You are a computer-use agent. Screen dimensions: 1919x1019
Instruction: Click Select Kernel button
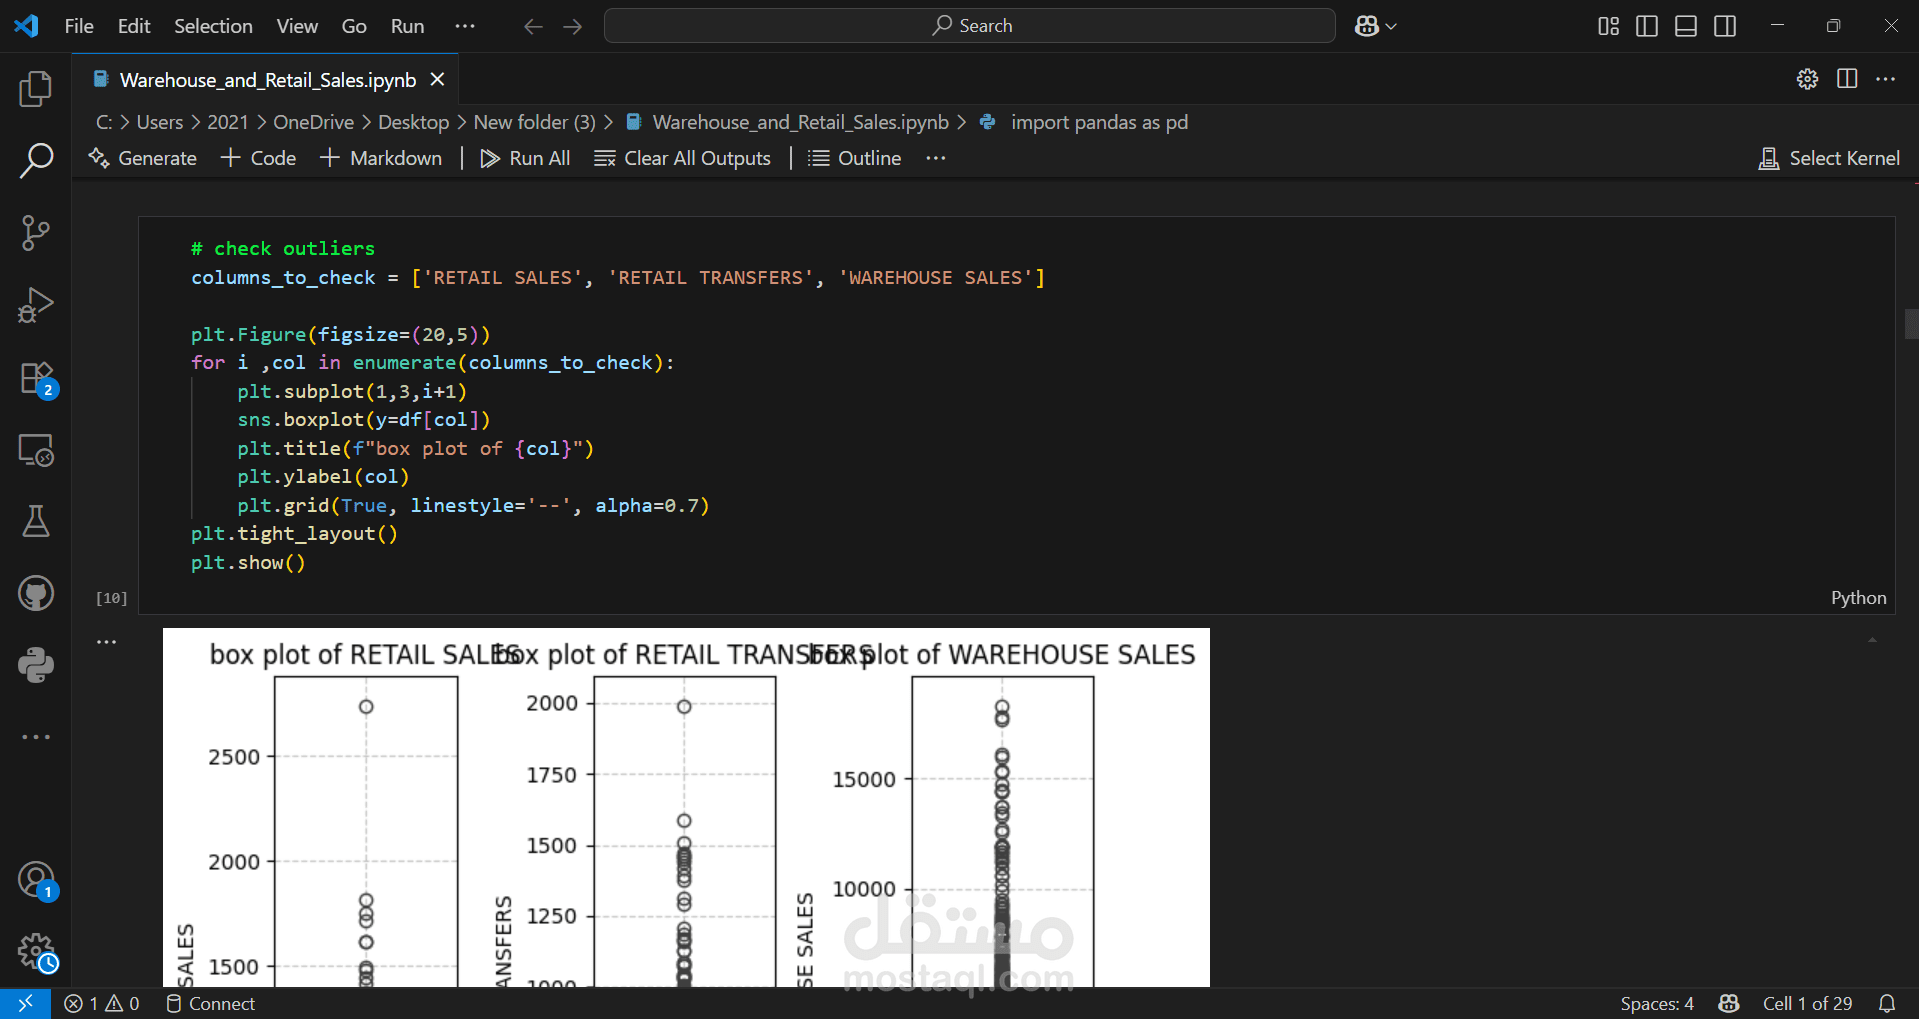coord(1829,158)
